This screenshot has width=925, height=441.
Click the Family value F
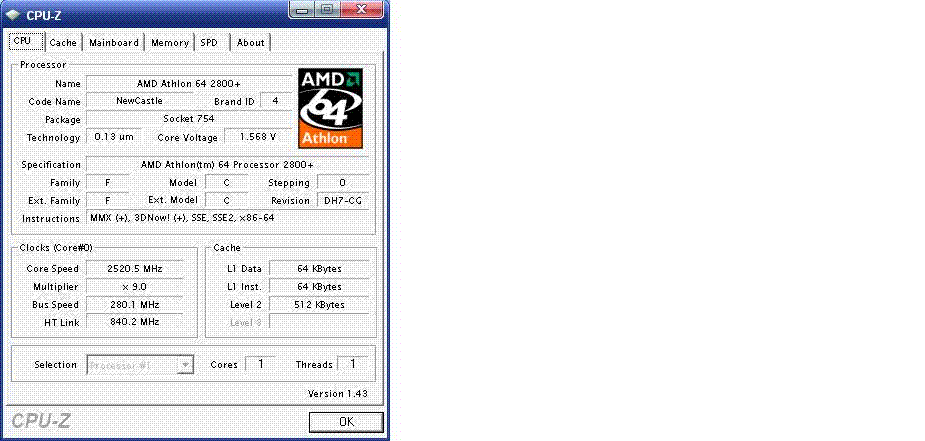click(x=108, y=183)
